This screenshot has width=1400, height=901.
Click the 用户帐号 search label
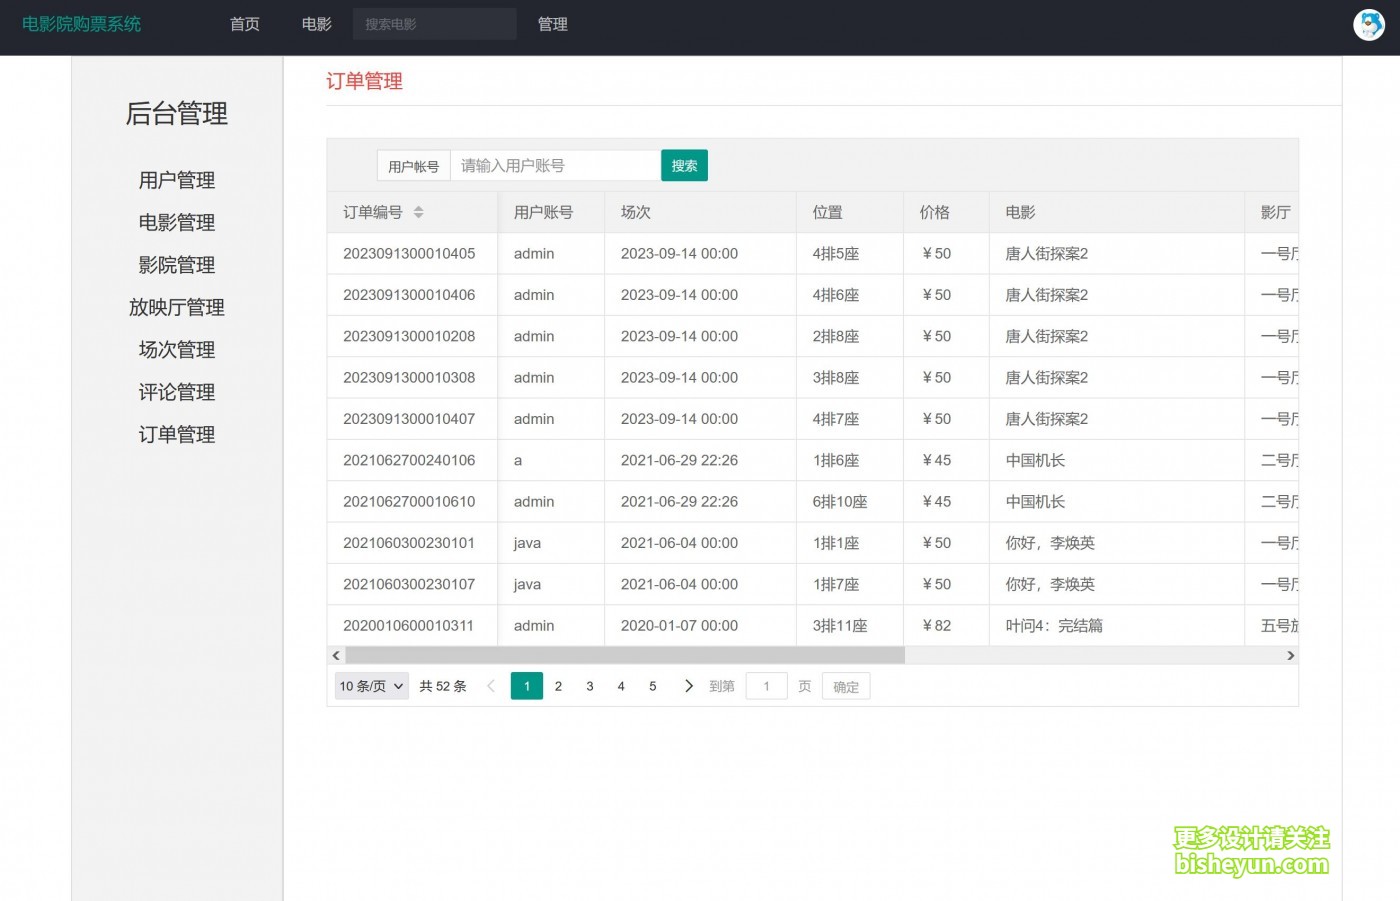pos(414,166)
